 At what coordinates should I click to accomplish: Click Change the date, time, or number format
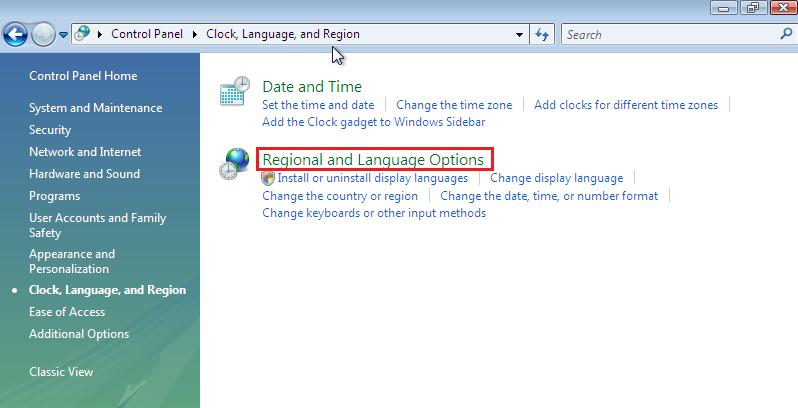(x=549, y=196)
